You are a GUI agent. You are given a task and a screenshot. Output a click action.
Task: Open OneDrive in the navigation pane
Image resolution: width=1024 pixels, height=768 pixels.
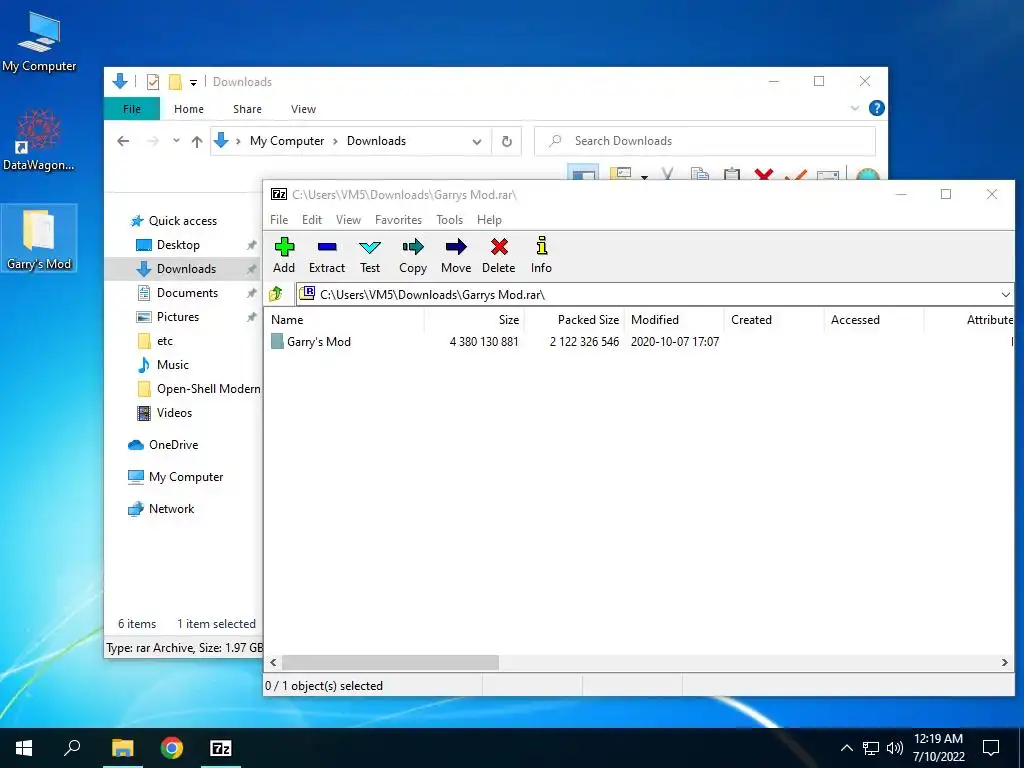point(173,445)
